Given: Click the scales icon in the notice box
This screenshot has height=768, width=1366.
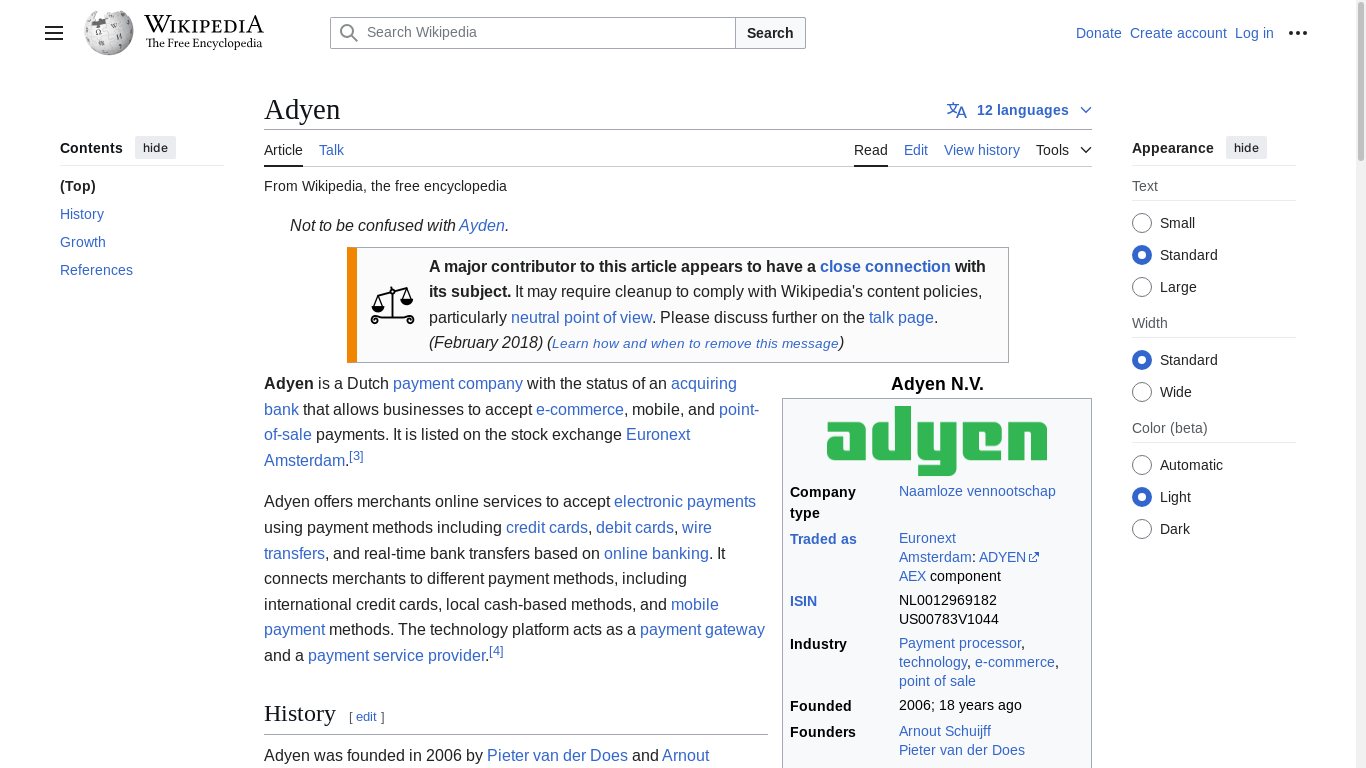Looking at the screenshot, I should (x=392, y=305).
